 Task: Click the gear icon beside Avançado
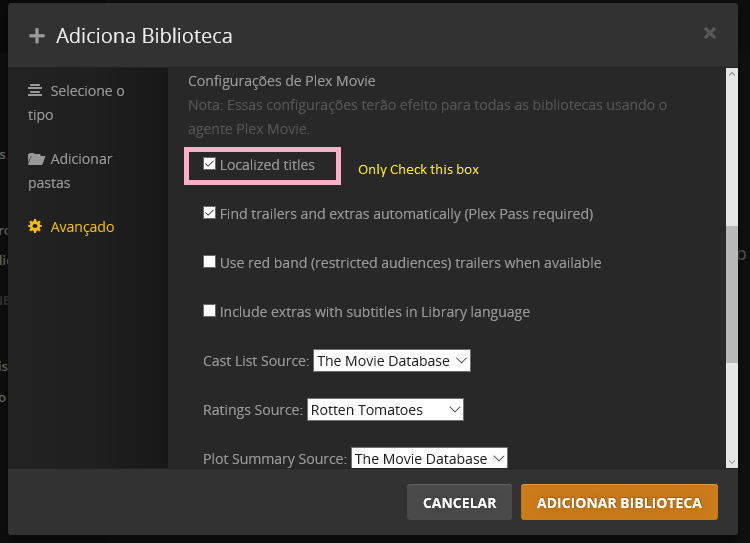[x=35, y=226]
